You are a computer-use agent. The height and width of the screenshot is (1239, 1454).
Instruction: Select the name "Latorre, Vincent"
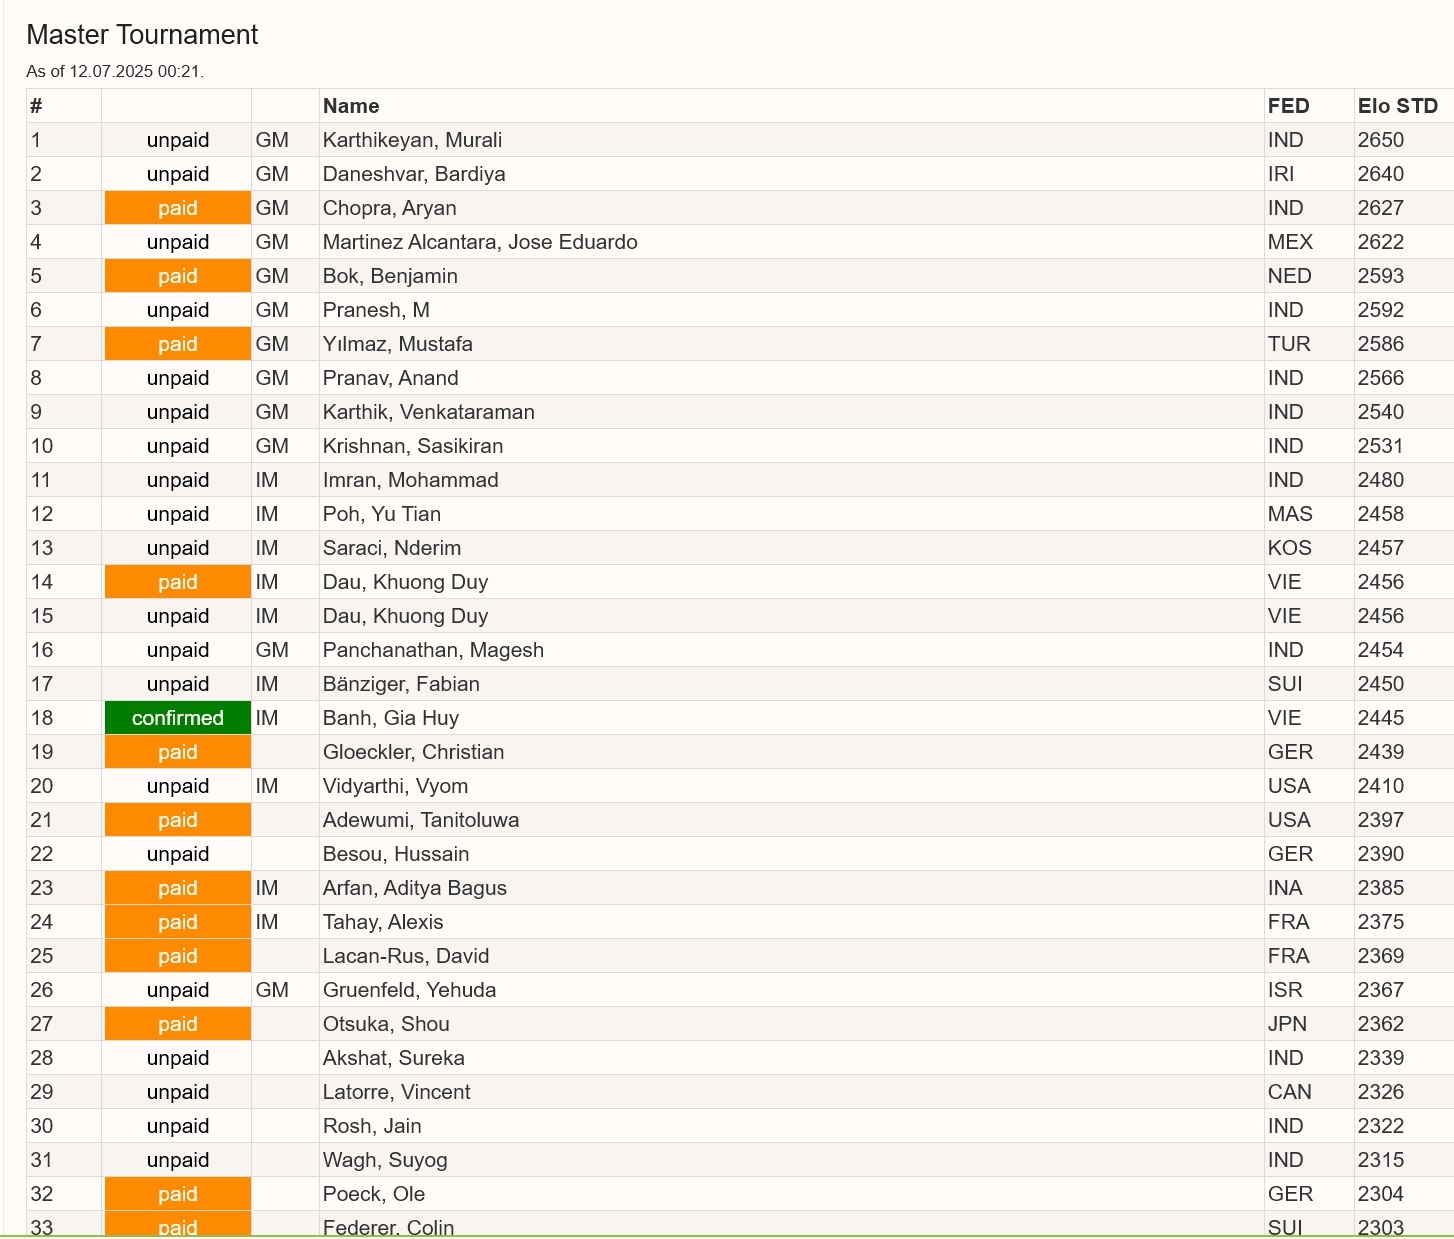[396, 1092]
